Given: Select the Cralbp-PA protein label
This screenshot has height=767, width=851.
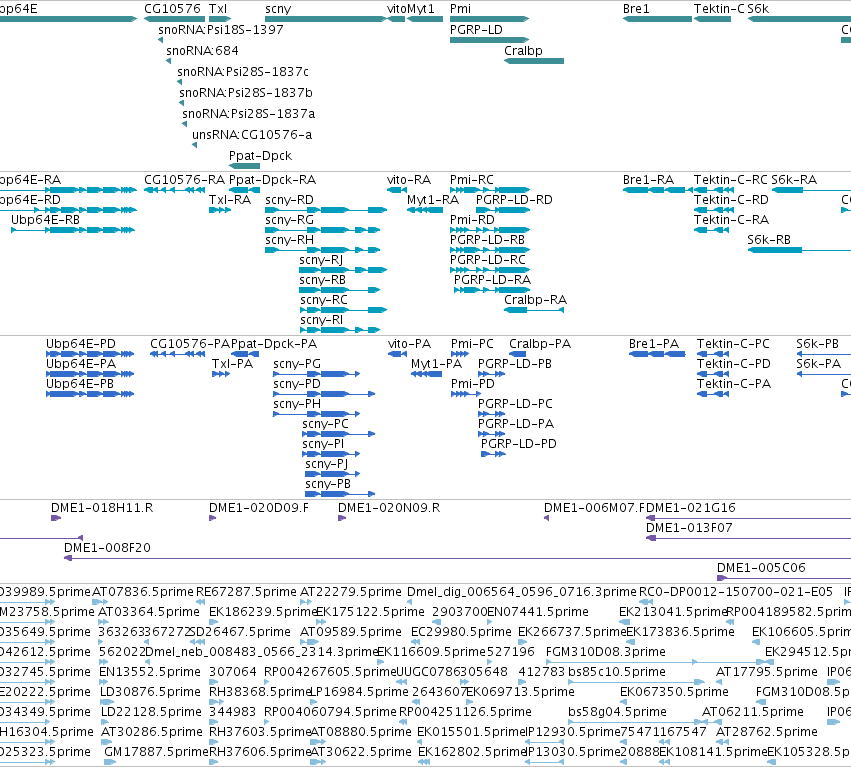Looking at the screenshot, I should click(x=540, y=344).
